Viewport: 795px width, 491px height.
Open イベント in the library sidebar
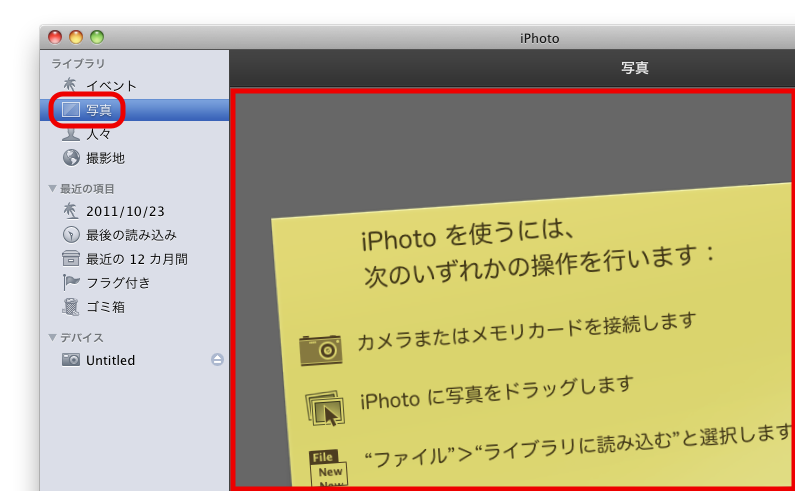point(110,86)
